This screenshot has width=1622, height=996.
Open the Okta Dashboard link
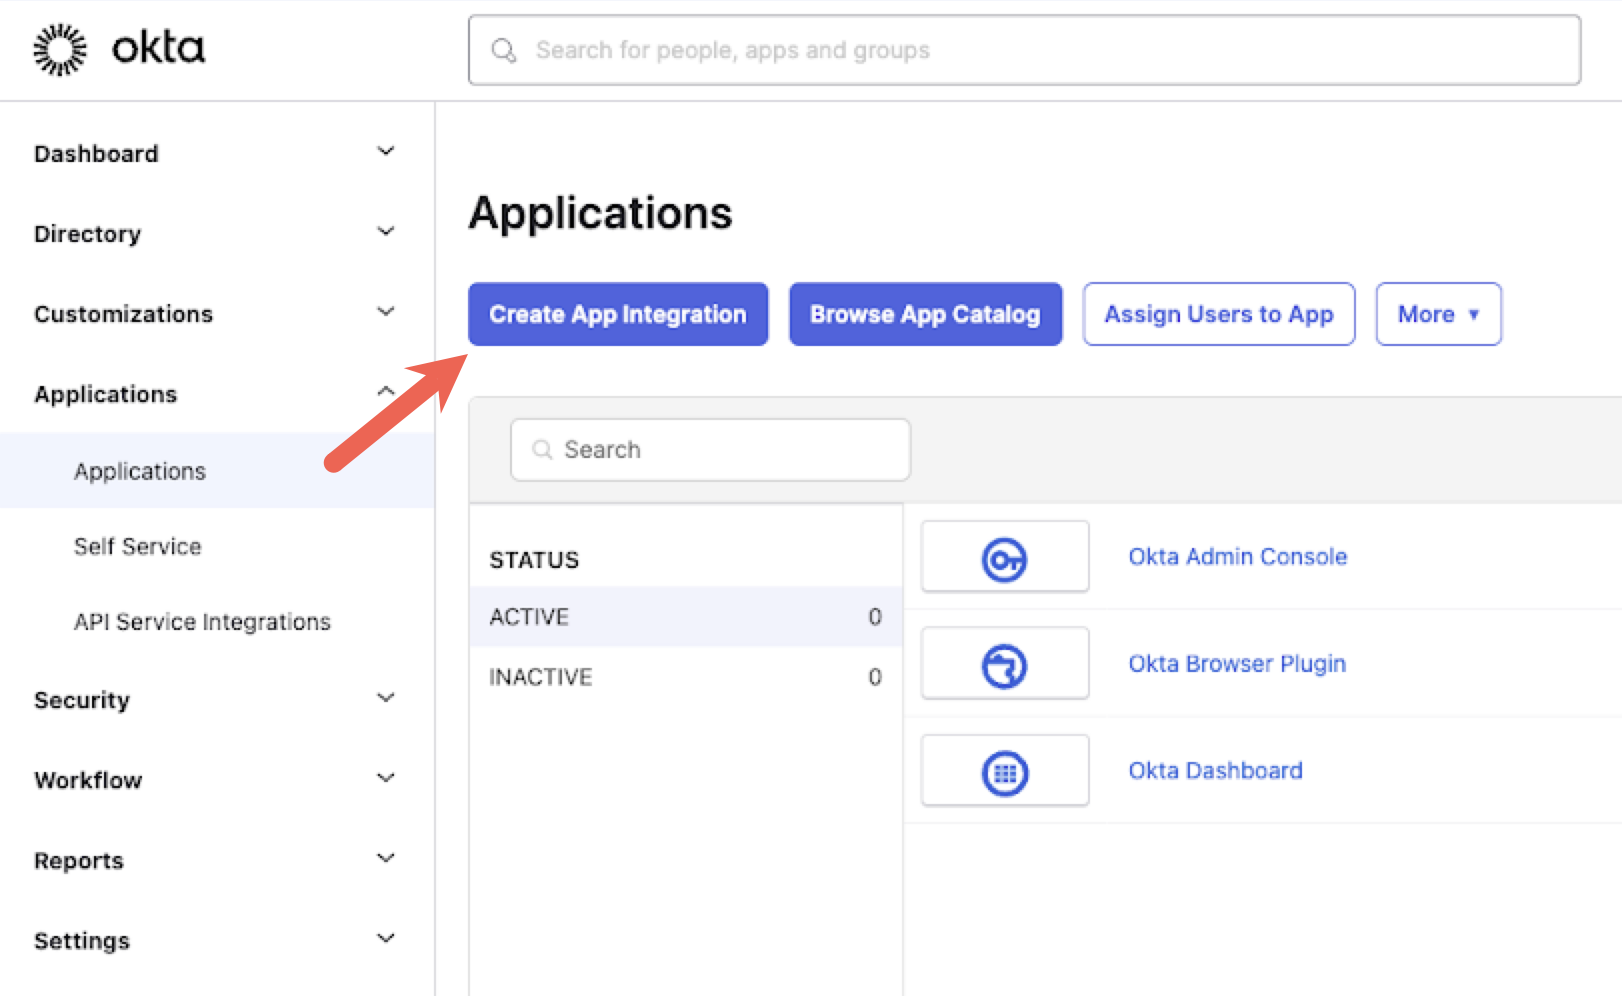1215,770
